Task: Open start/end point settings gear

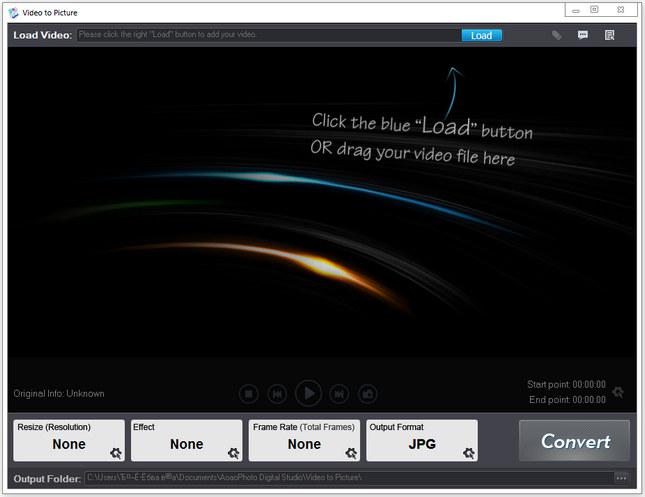Action: [617, 392]
